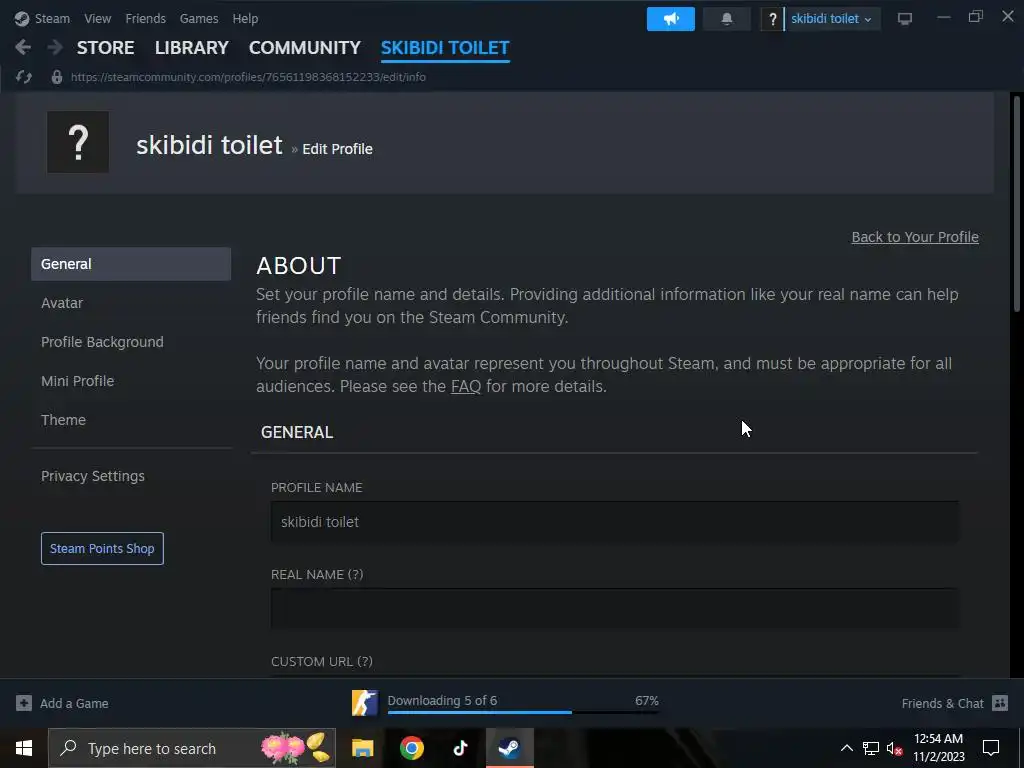Select Avatar in the sidebar
This screenshot has width=1024, height=768.
click(x=62, y=303)
